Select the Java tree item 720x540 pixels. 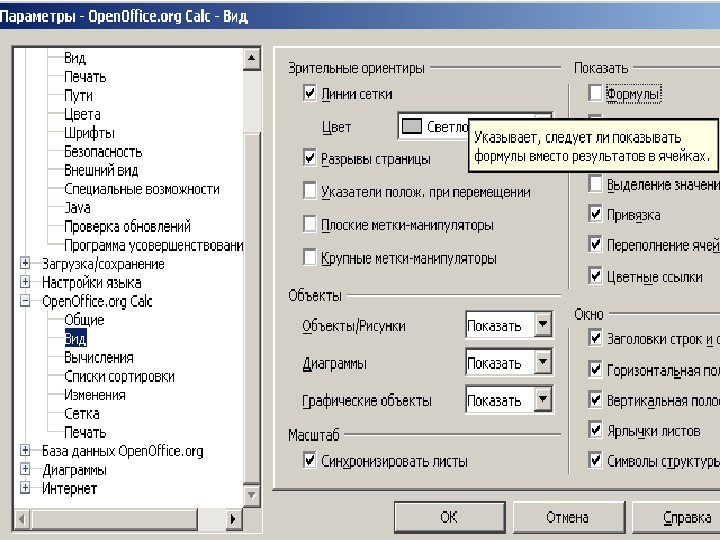(77, 208)
